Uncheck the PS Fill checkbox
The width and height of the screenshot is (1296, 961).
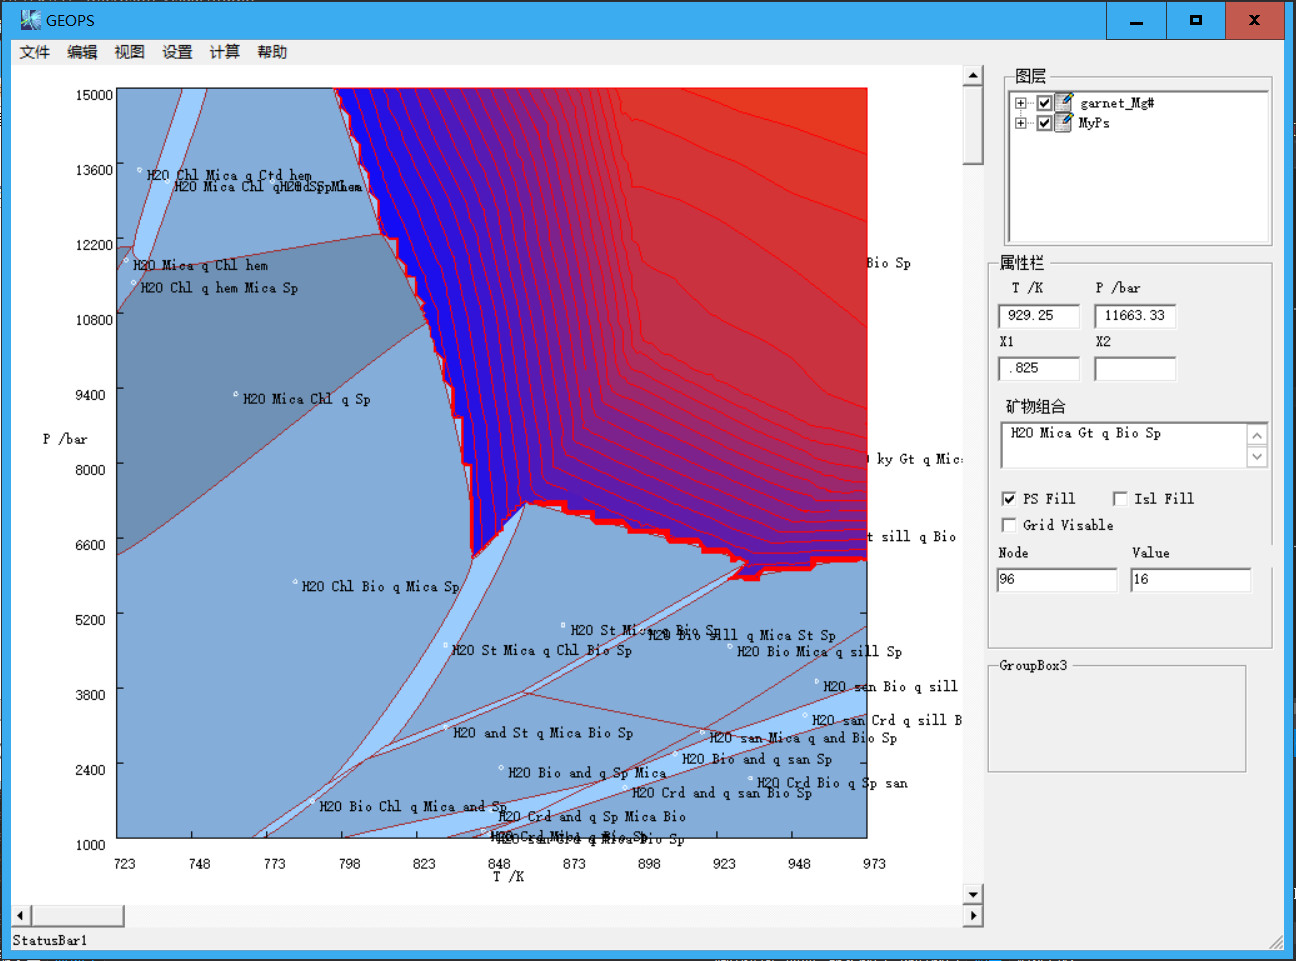pyautogui.click(x=1009, y=499)
